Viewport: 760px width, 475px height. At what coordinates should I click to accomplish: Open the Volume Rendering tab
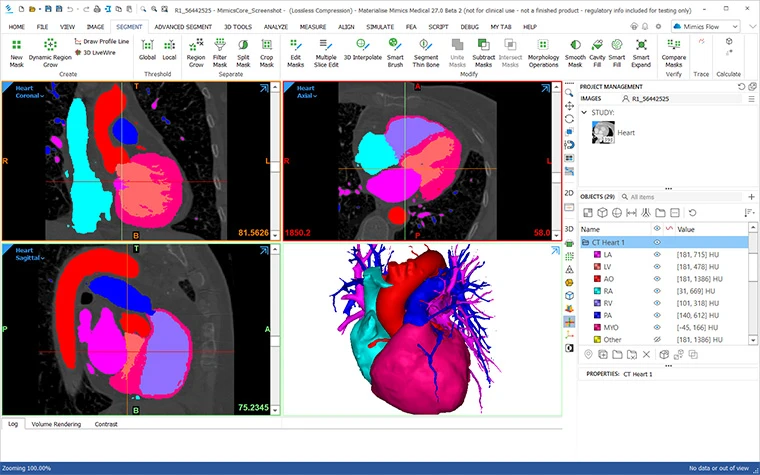[x=58, y=424]
